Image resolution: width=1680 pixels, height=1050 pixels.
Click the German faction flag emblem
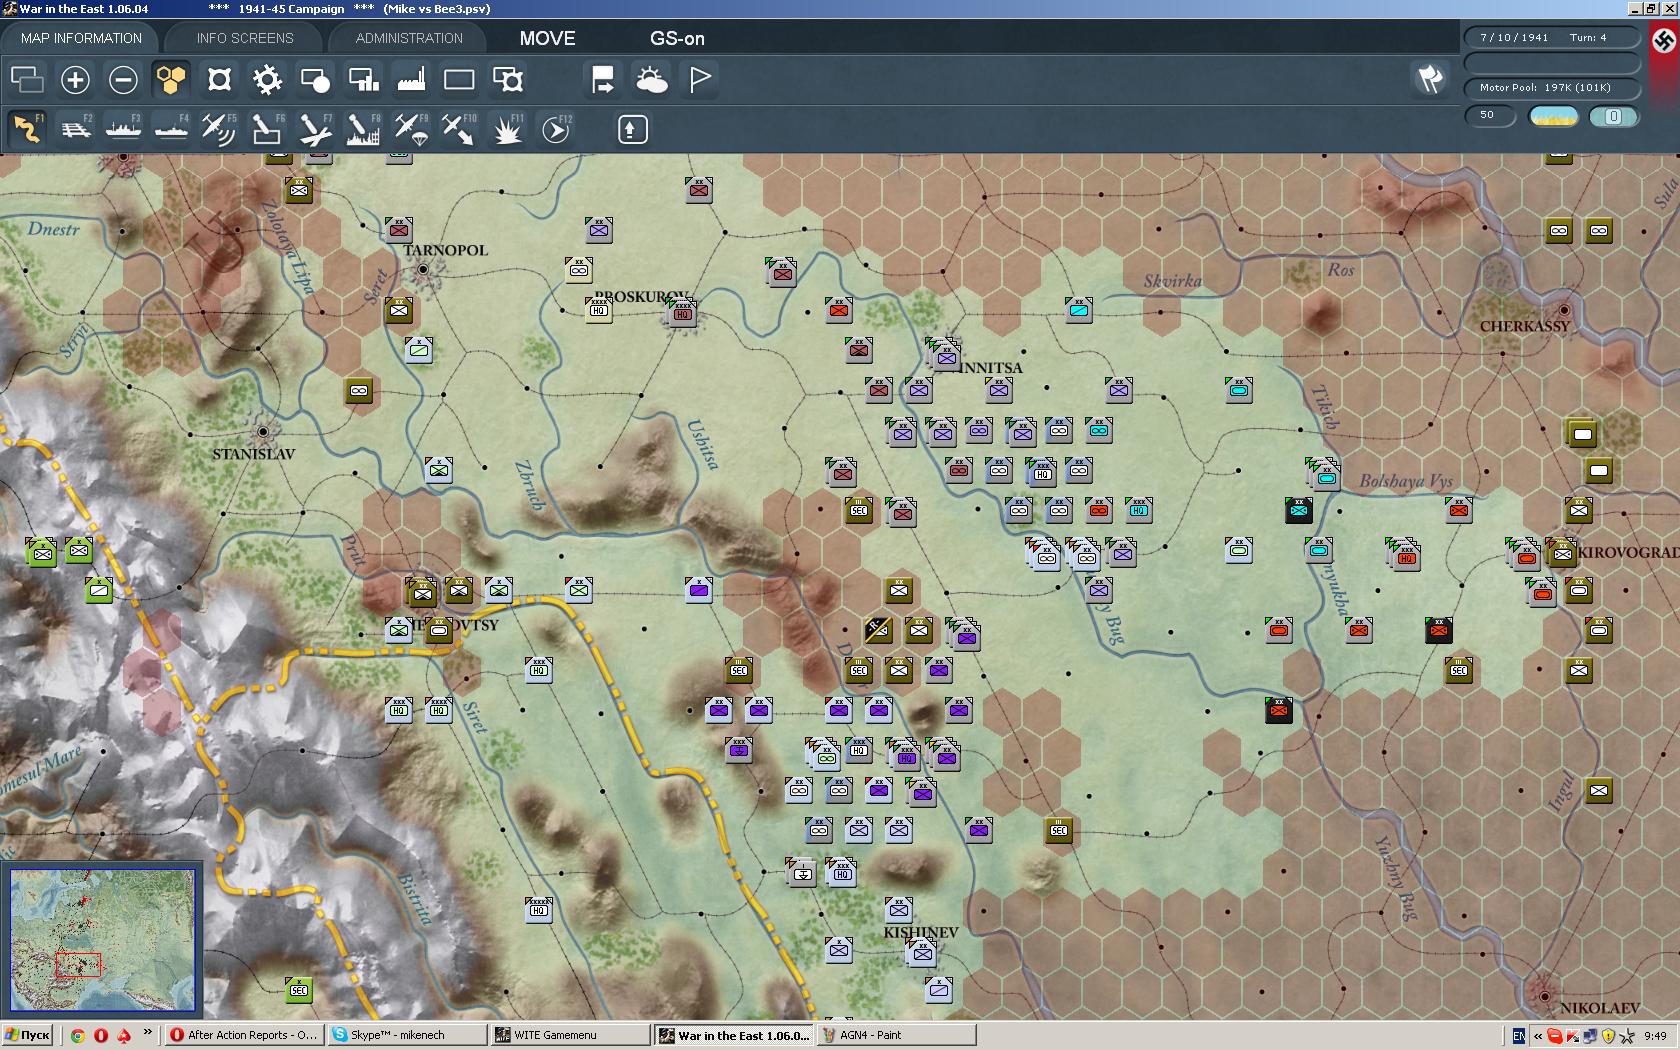pos(1663,40)
